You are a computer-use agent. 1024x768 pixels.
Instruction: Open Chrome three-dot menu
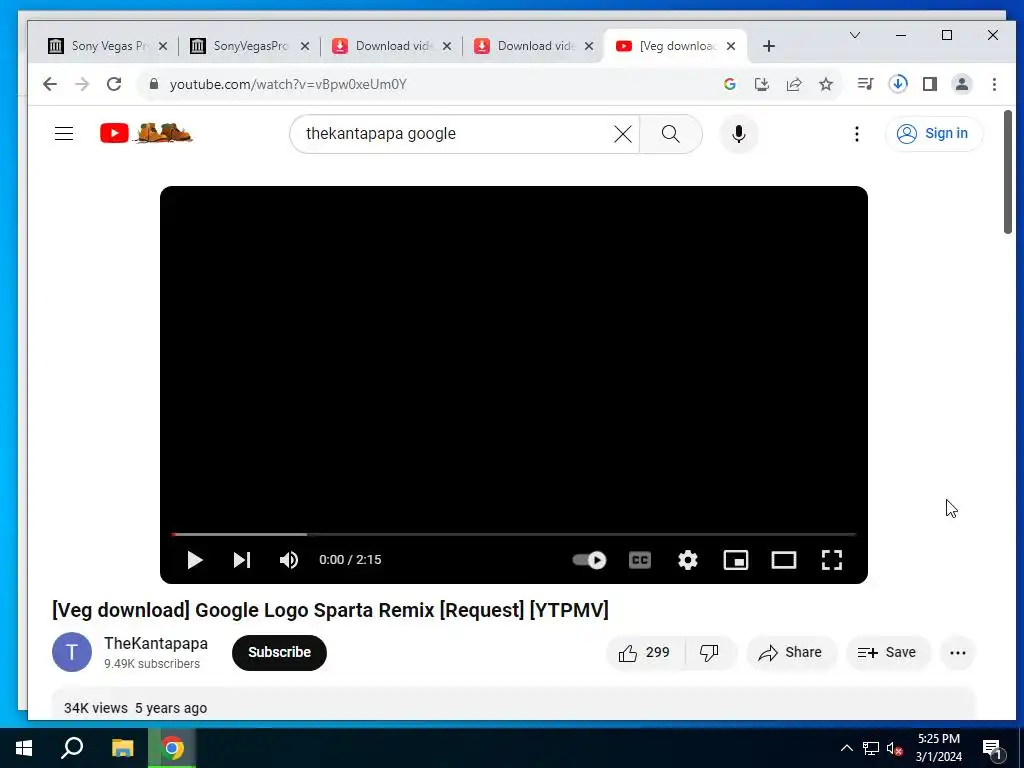pos(994,84)
